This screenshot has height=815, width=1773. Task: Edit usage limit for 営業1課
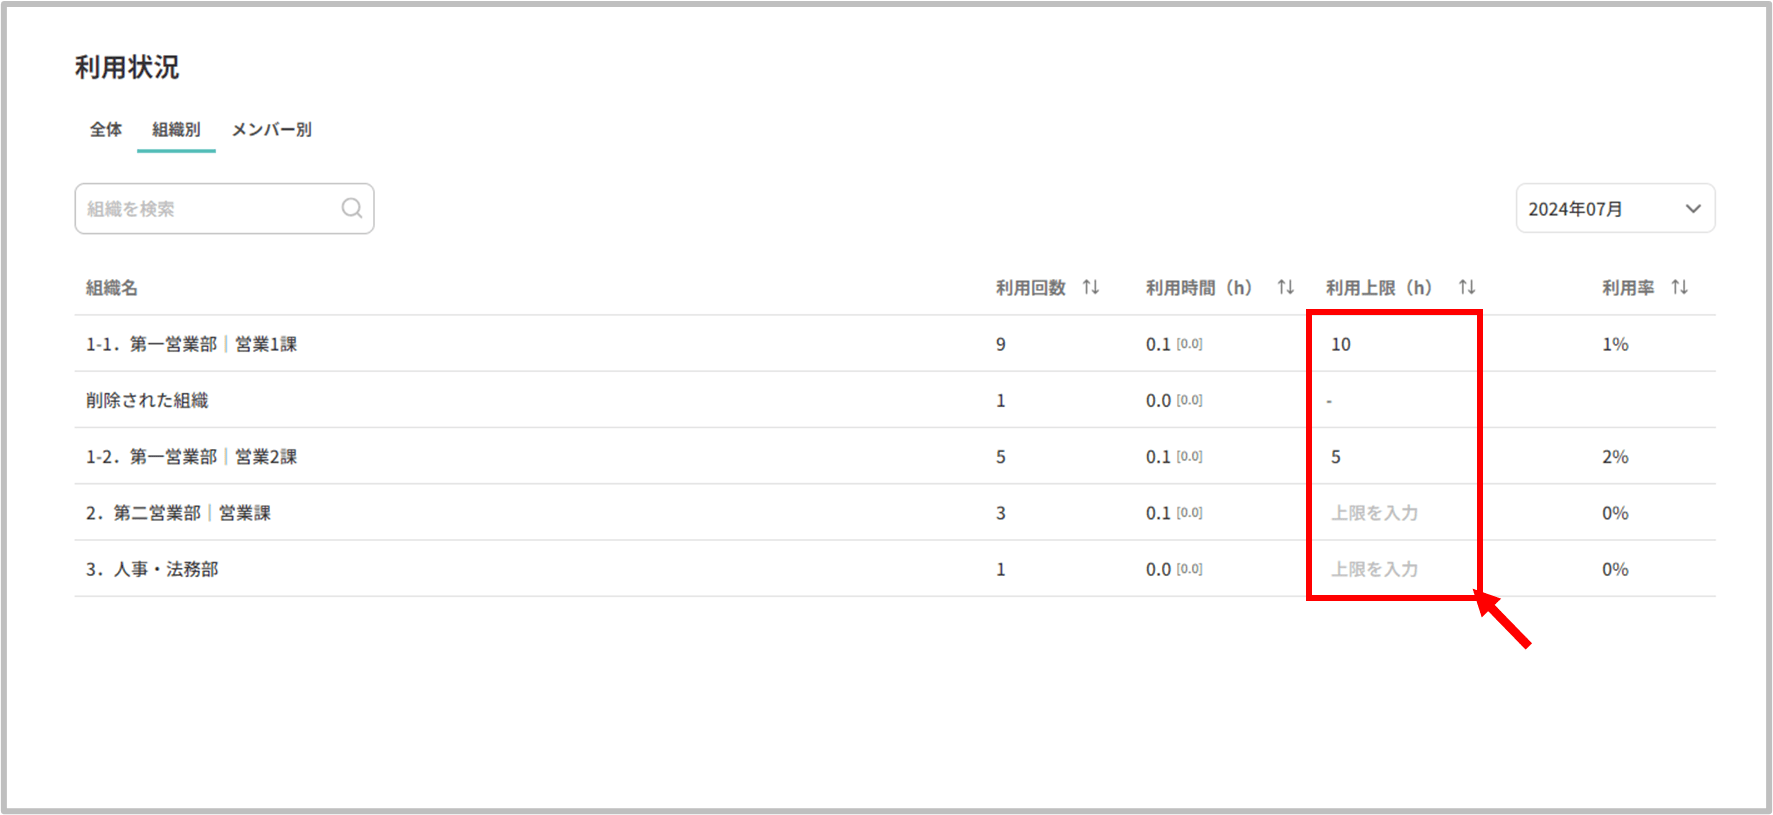coord(1342,345)
